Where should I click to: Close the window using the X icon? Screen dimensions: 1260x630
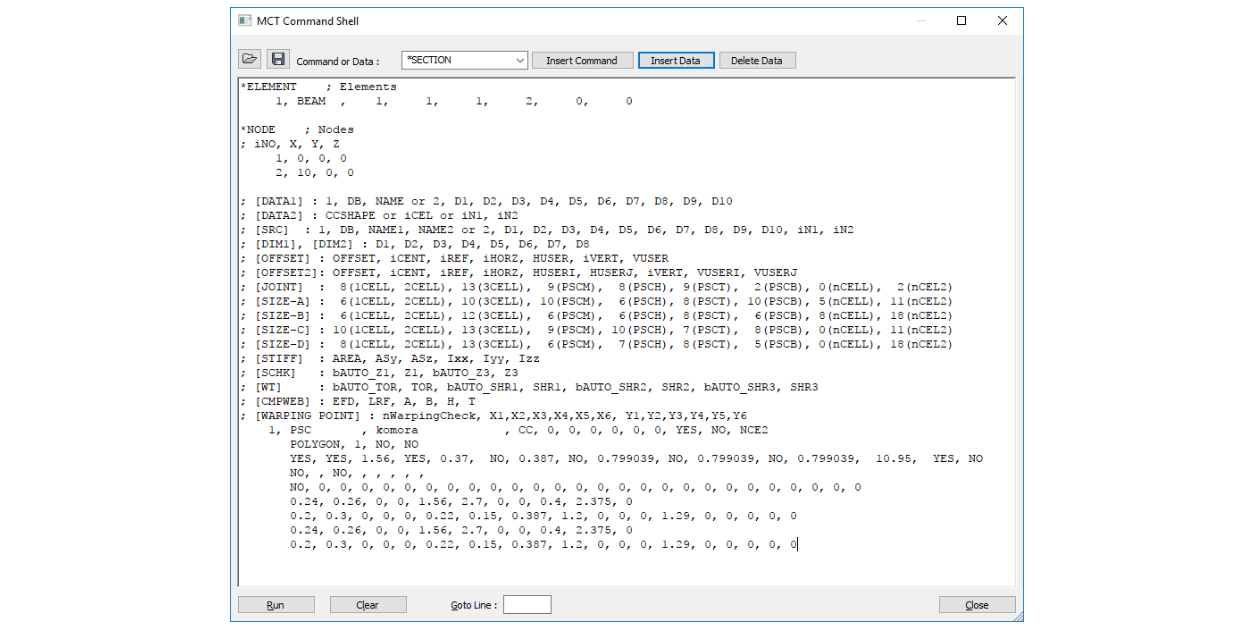coord(1002,21)
